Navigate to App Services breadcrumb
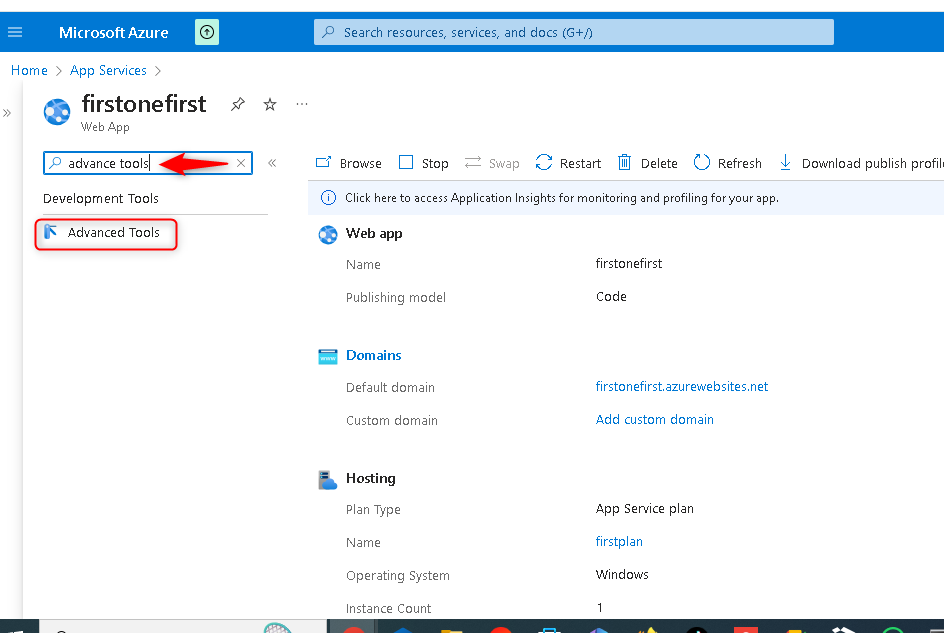The image size is (944, 633). [x=108, y=70]
